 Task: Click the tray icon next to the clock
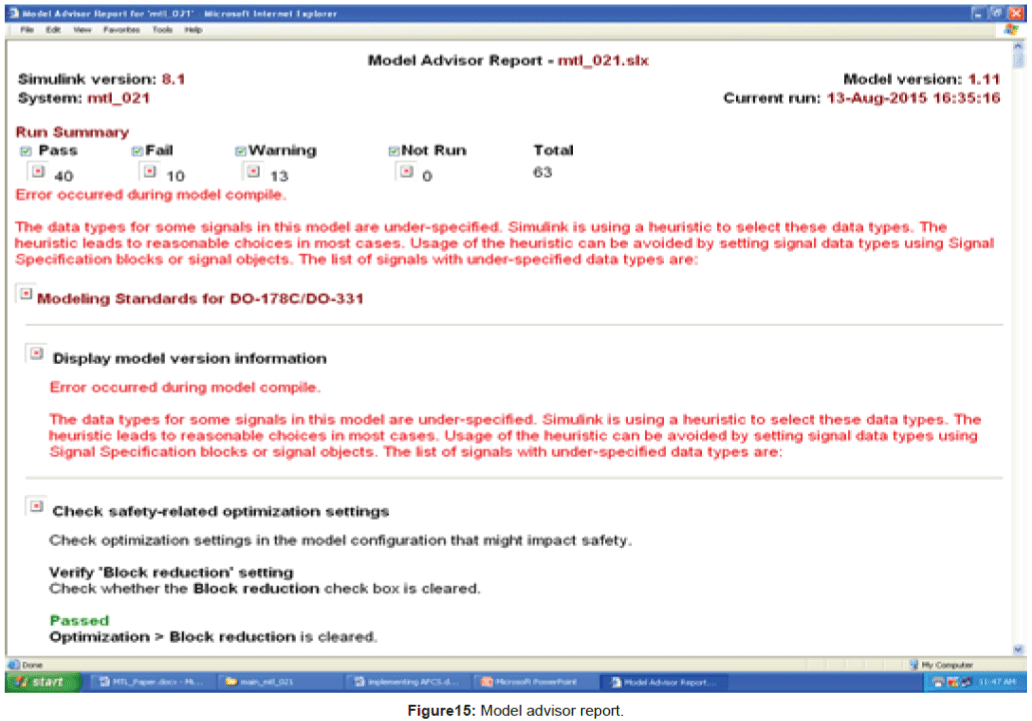click(x=966, y=682)
